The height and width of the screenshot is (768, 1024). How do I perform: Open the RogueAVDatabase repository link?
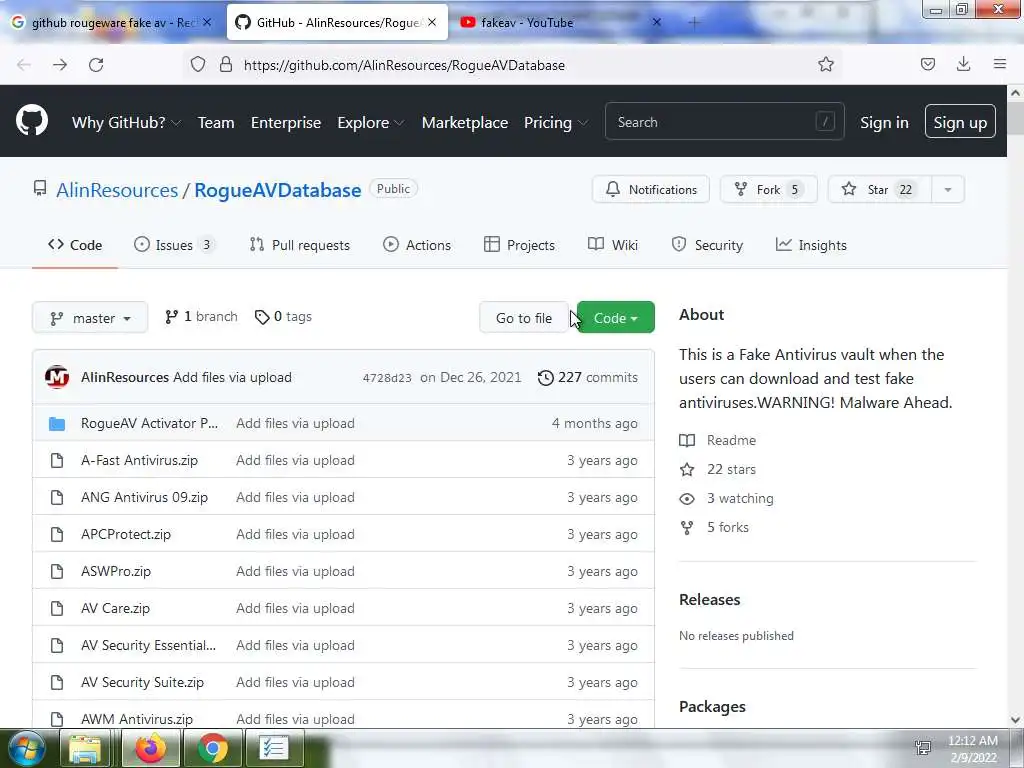pyautogui.click(x=278, y=190)
